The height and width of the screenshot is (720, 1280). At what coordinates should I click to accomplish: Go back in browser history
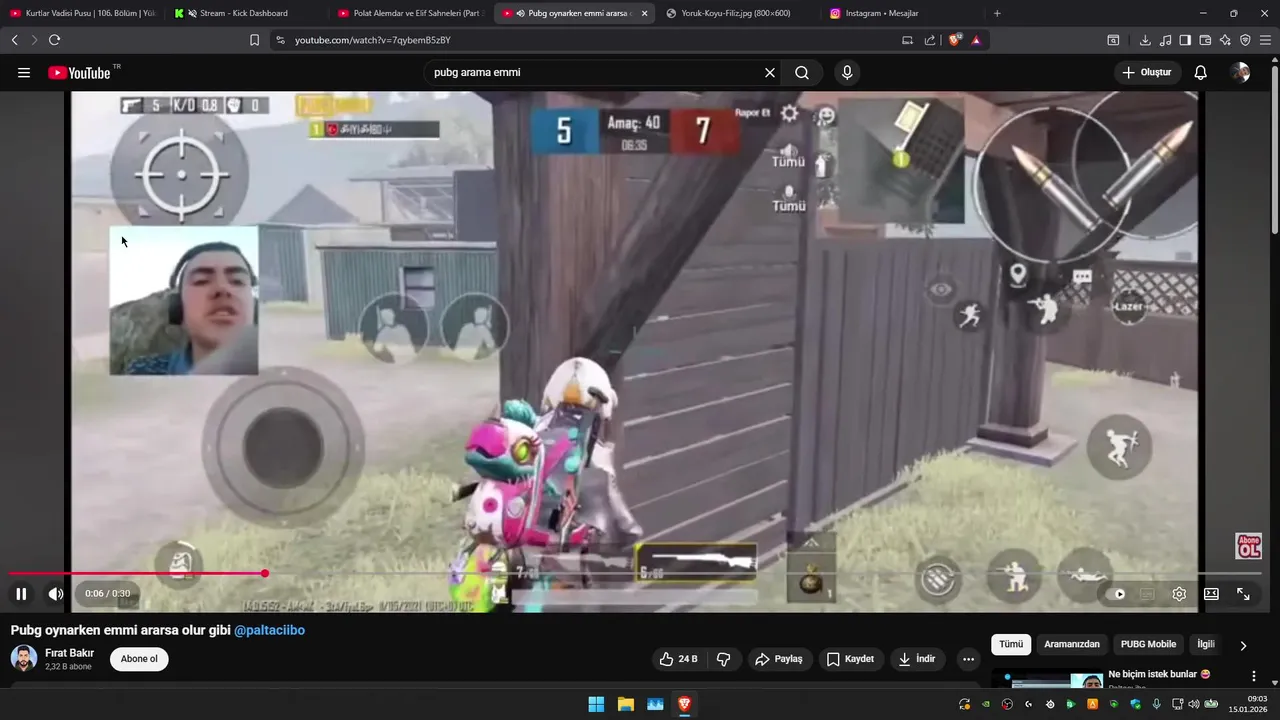point(14,40)
